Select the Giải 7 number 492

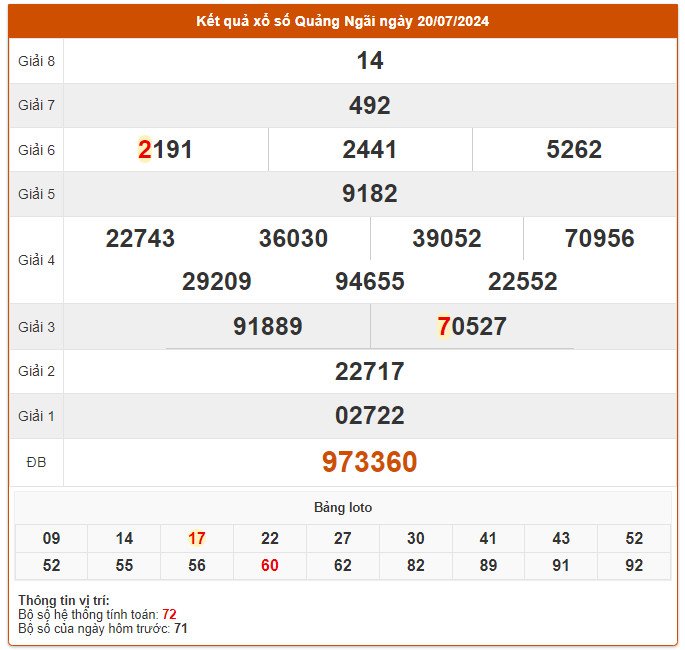click(369, 105)
